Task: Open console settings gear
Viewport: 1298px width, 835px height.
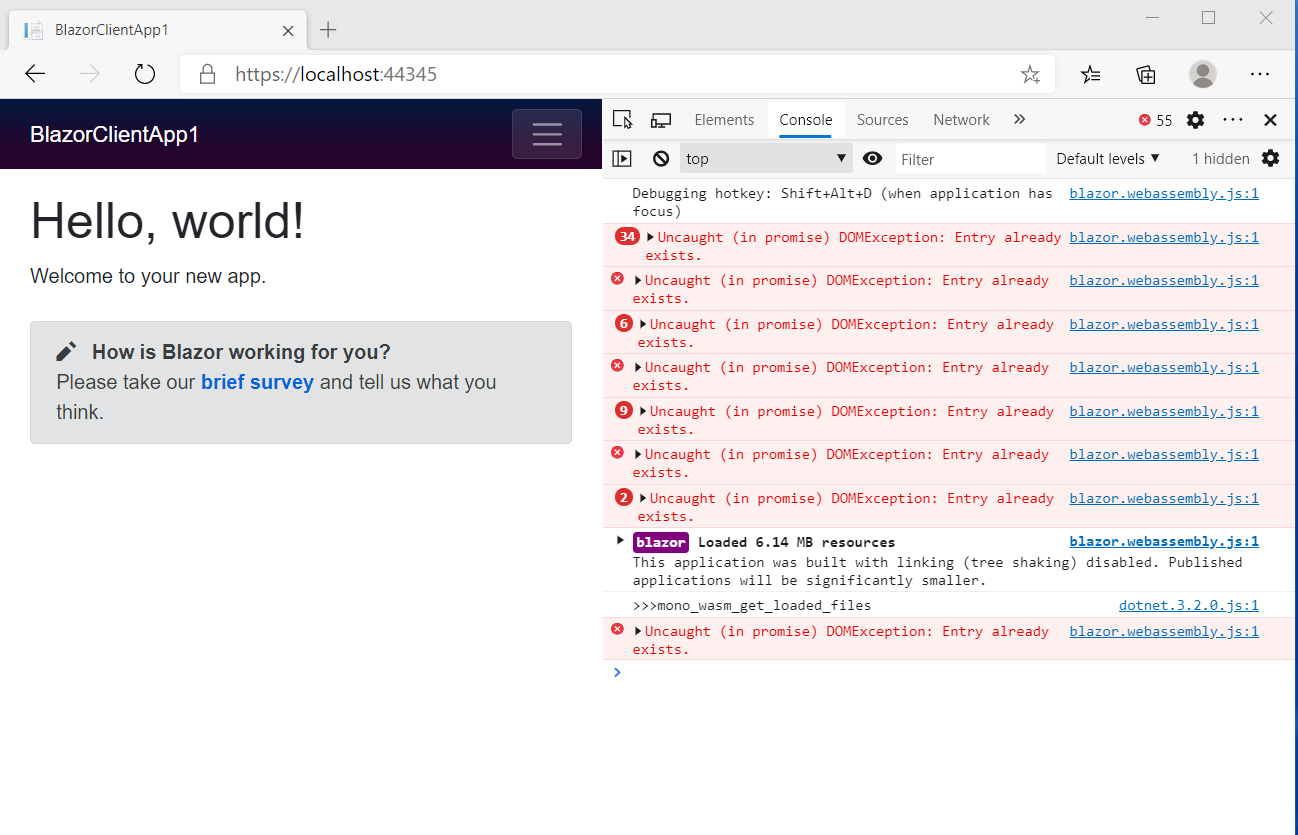Action: pyautogui.click(x=1269, y=158)
